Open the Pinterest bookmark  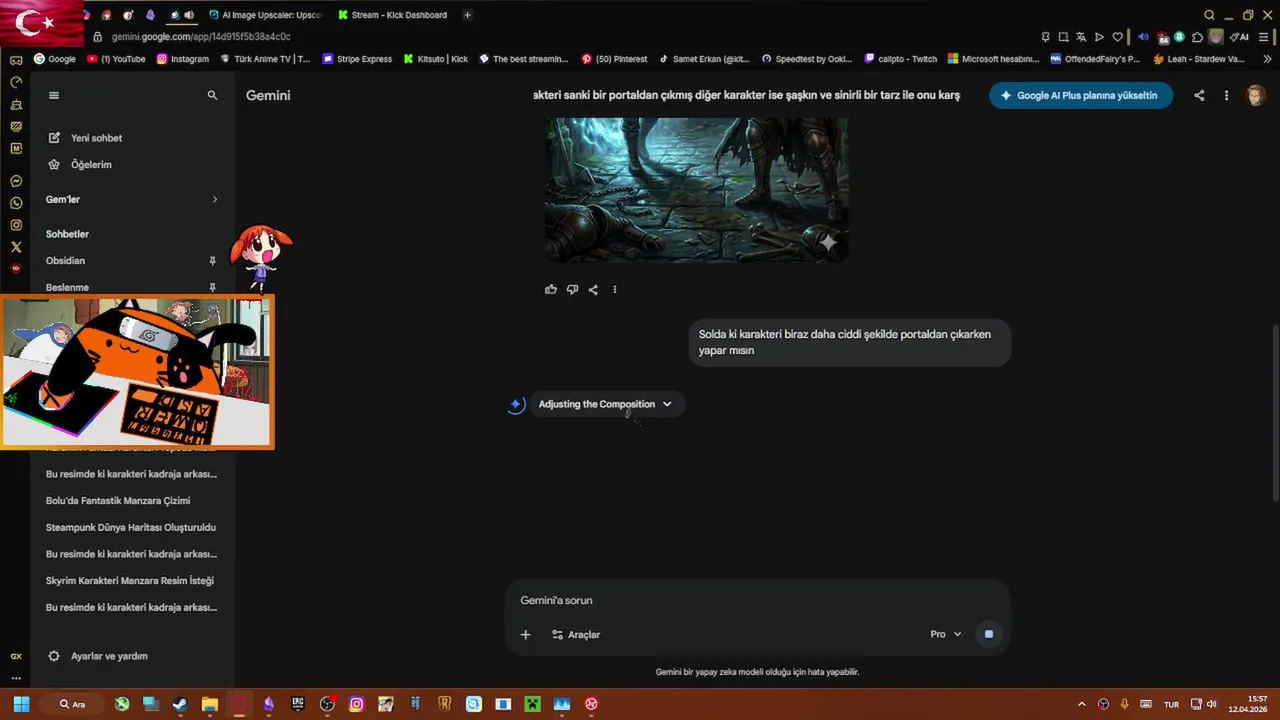pos(614,59)
